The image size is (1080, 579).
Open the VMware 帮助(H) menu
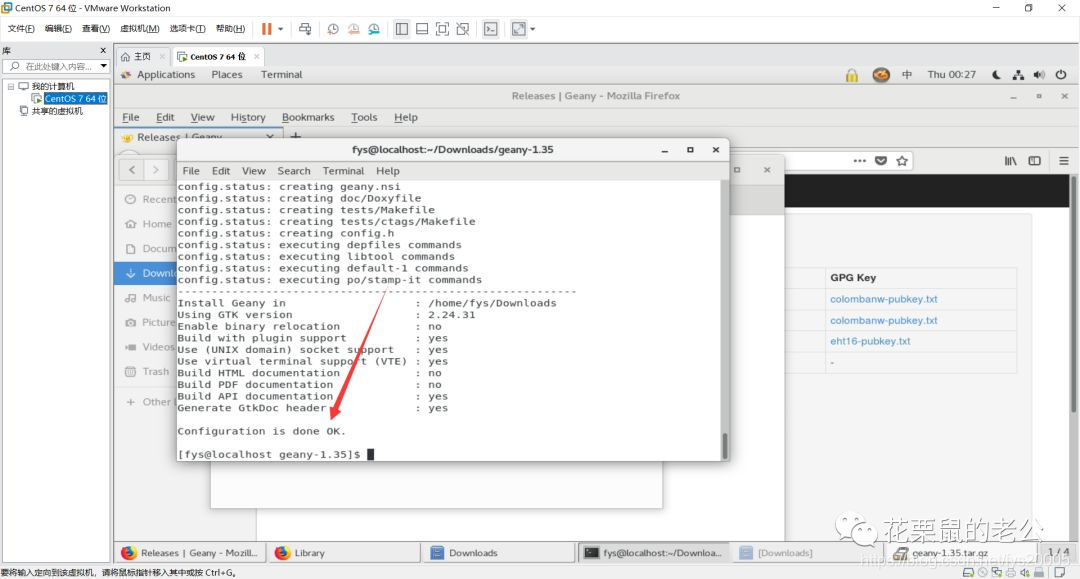pyautogui.click(x=230, y=28)
